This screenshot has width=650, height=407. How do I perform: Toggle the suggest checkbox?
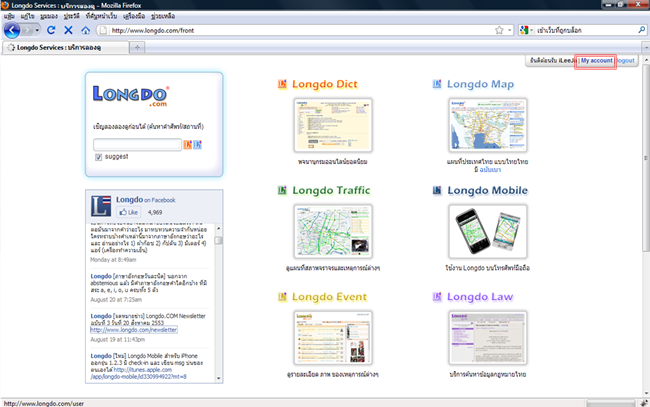click(x=99, y=157)
